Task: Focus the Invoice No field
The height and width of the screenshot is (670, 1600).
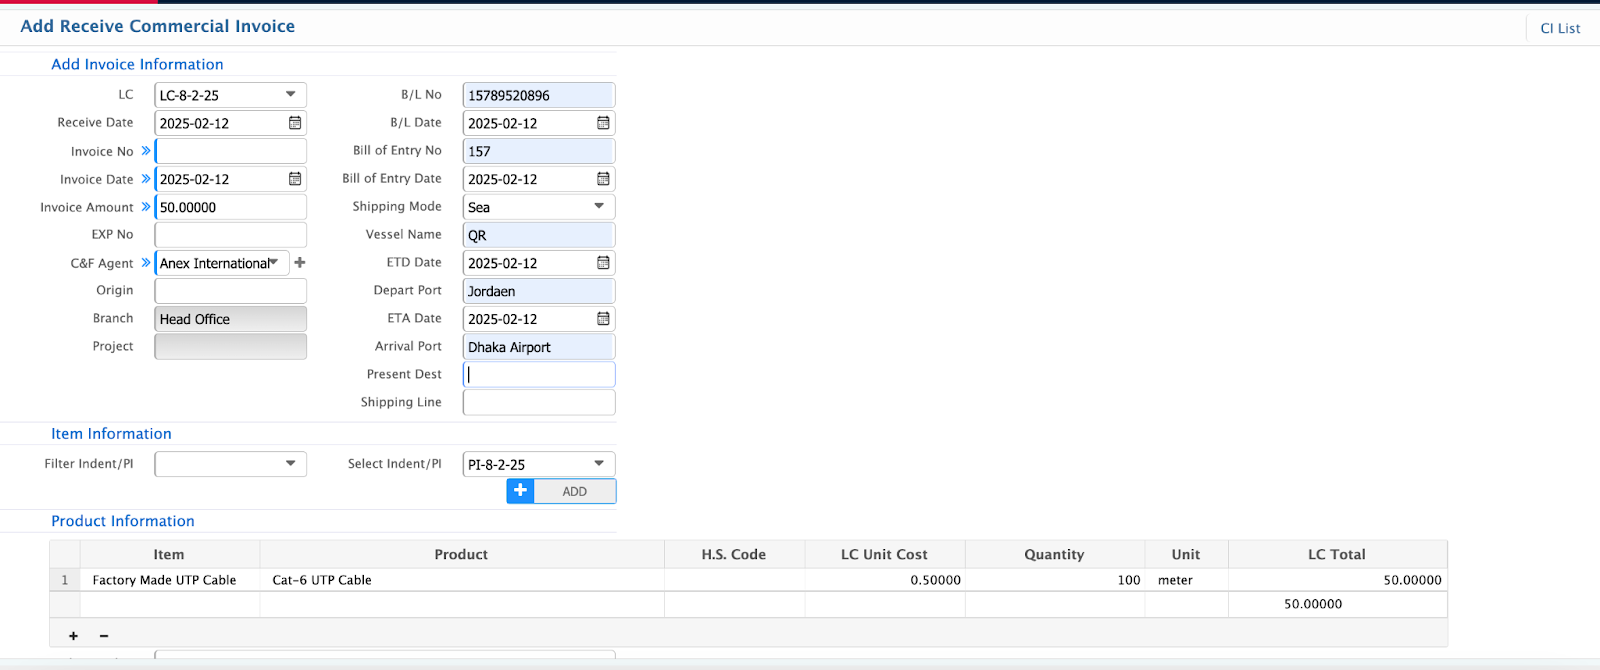Action: (230, 151)
